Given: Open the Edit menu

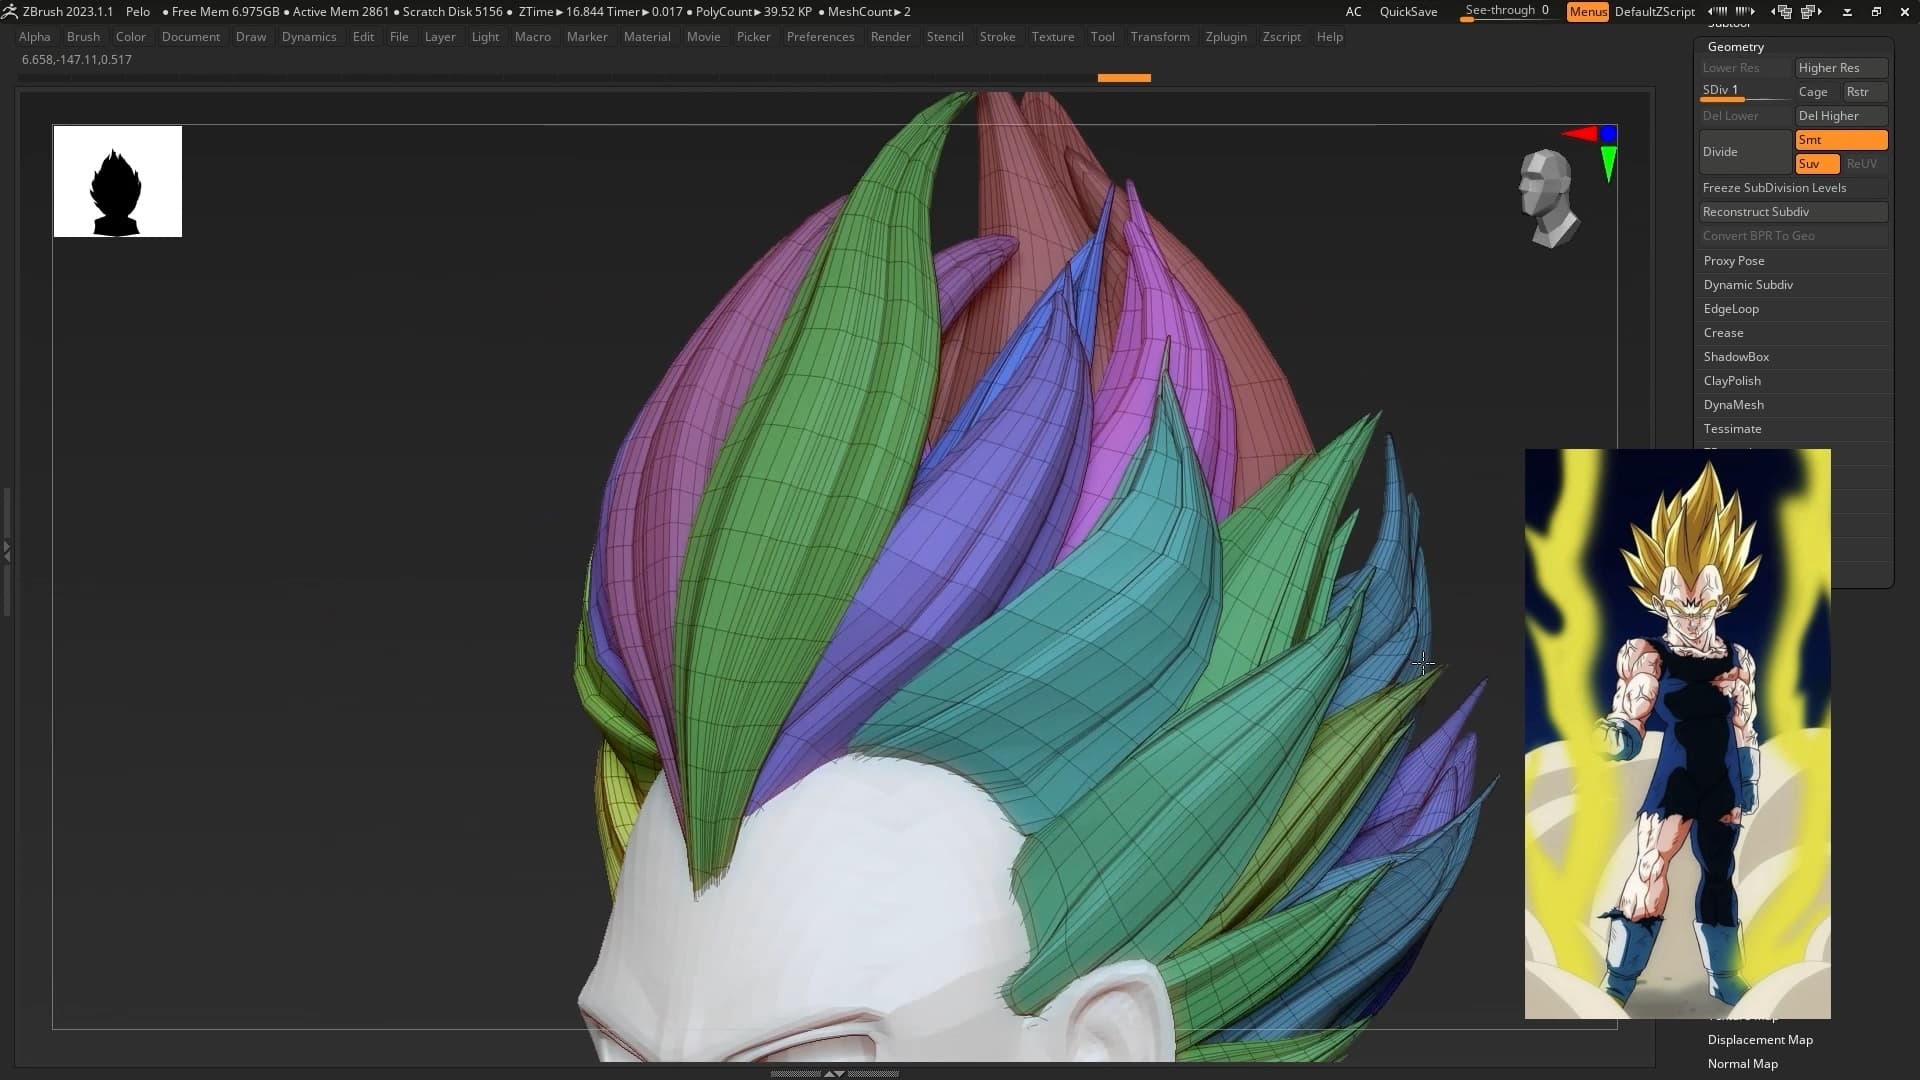Looking at the screenshot, I should click(x=363, y=37).
